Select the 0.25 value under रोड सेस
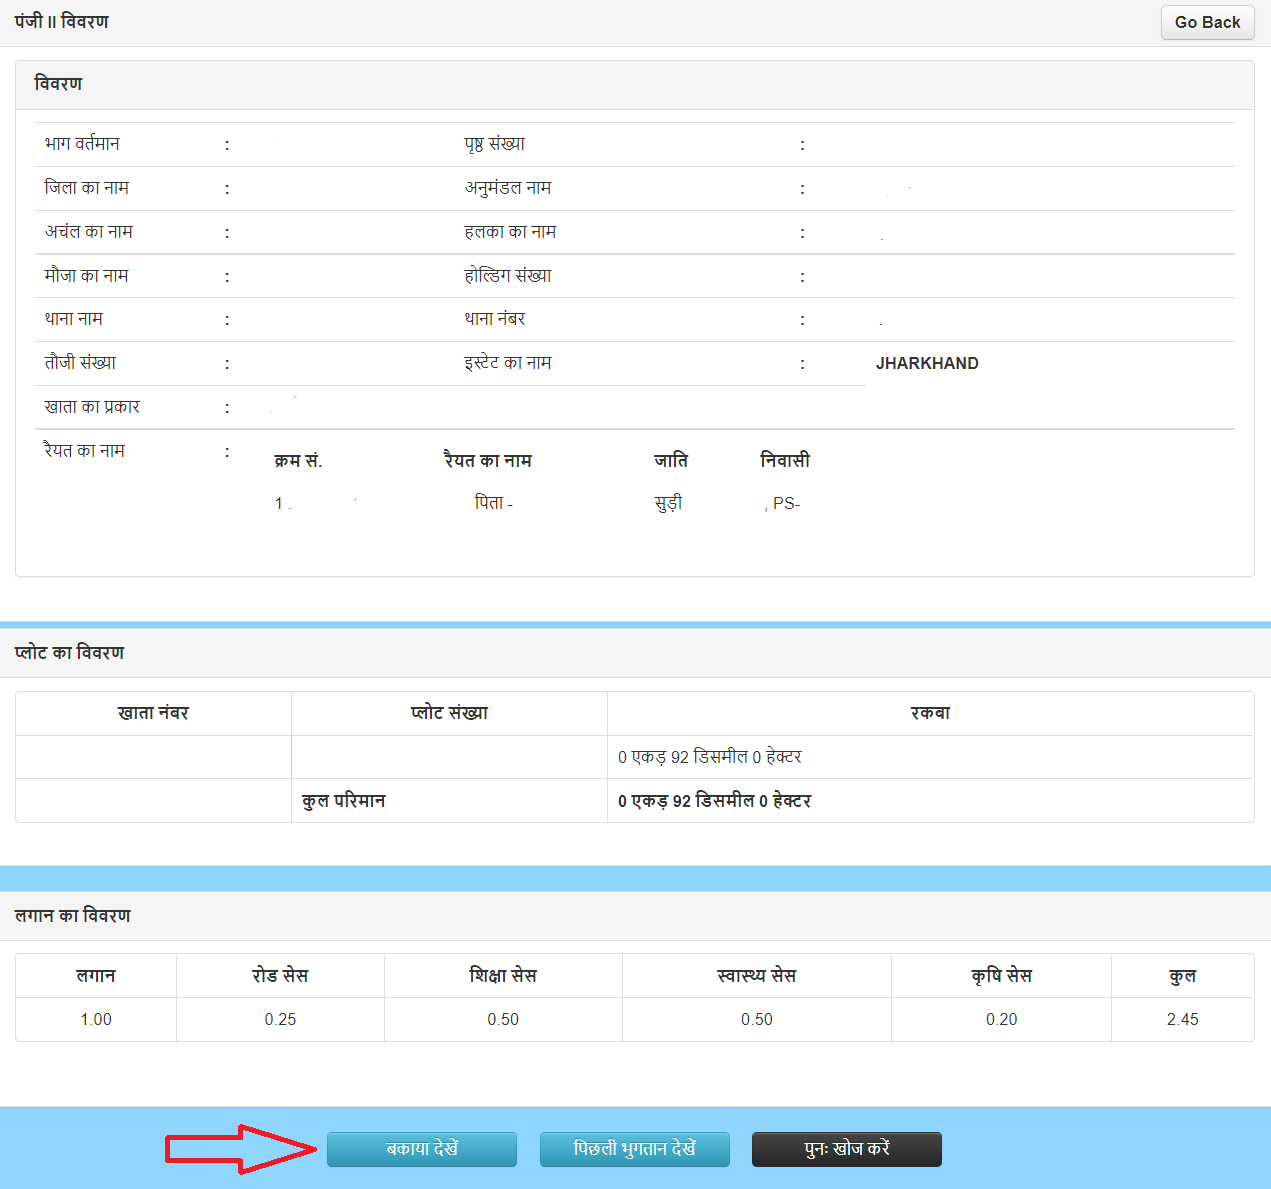1271x1189 pixels. (x=280, y=1019)
